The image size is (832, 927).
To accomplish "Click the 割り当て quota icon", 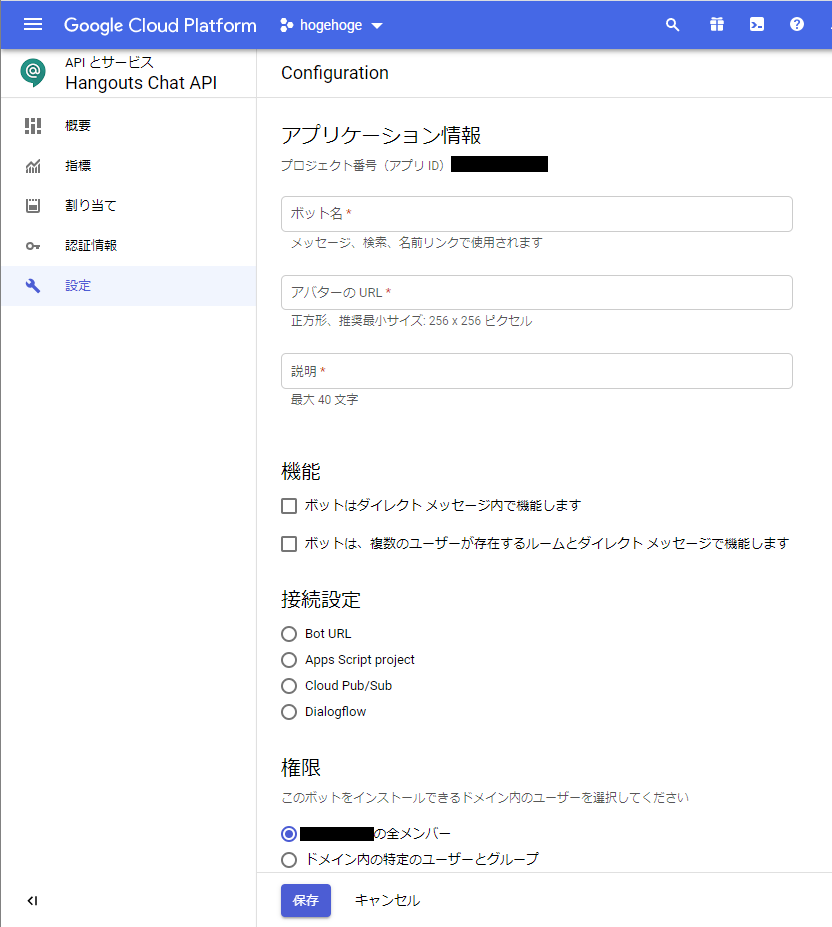I will point(33,205).
